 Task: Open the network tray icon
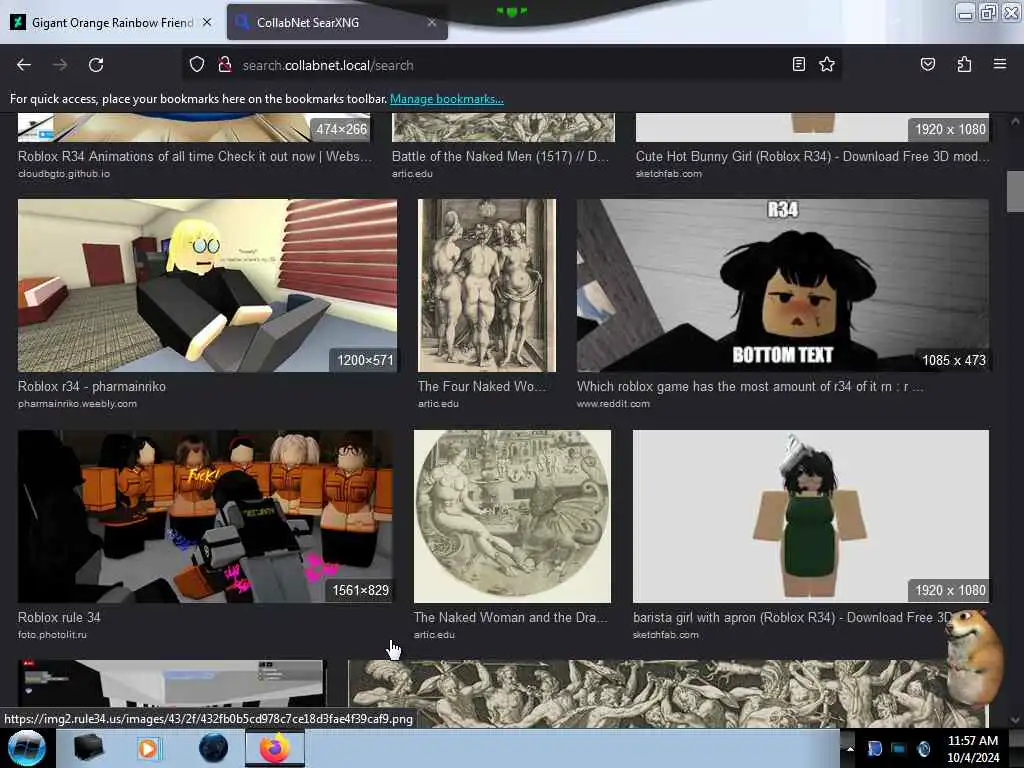[x=899, y=748]
